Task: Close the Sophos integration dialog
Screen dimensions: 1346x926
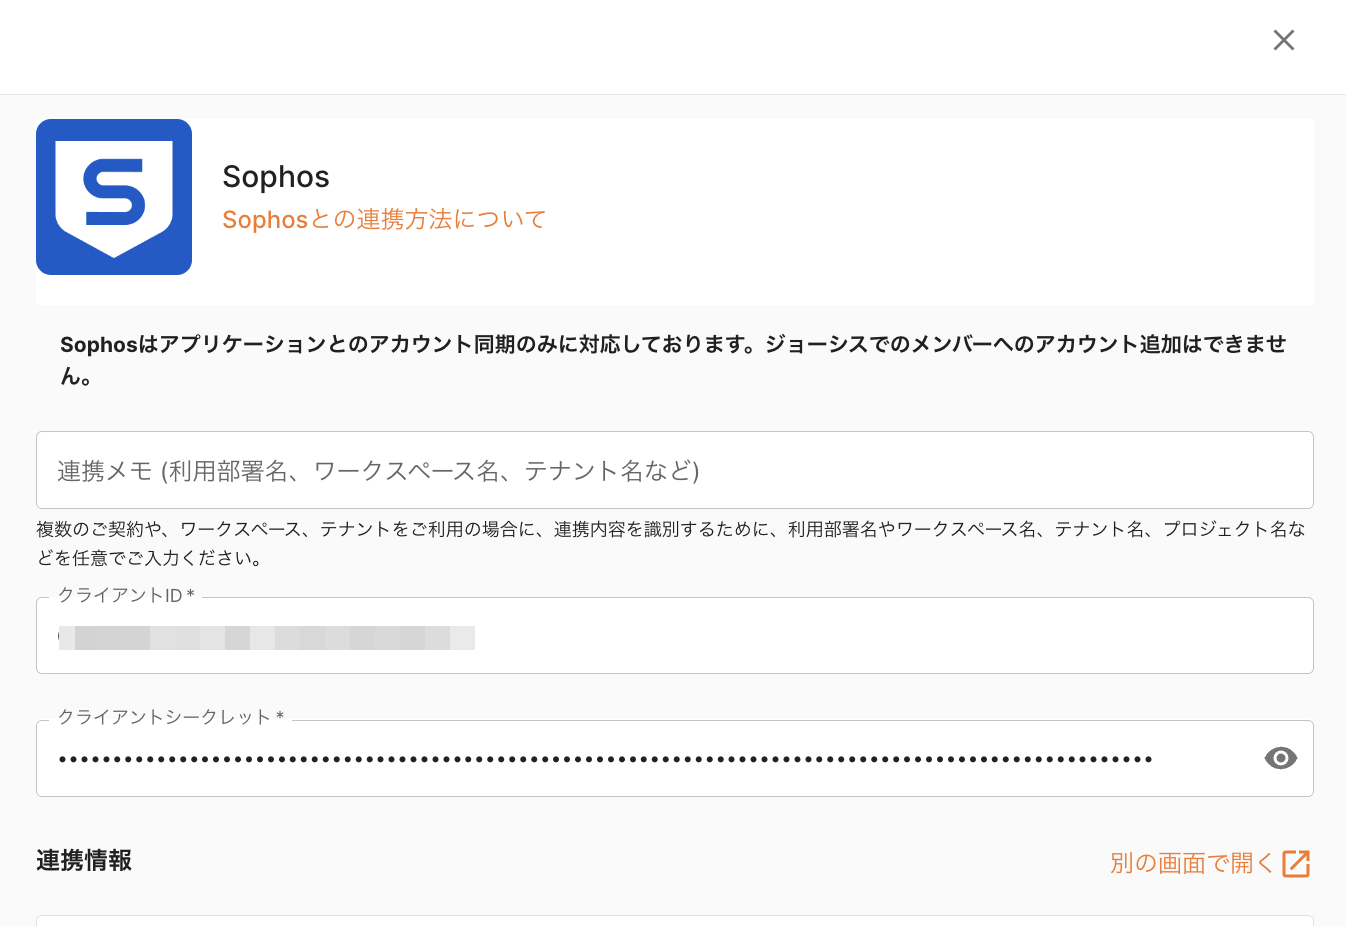Action: (x=1283, y=40)
